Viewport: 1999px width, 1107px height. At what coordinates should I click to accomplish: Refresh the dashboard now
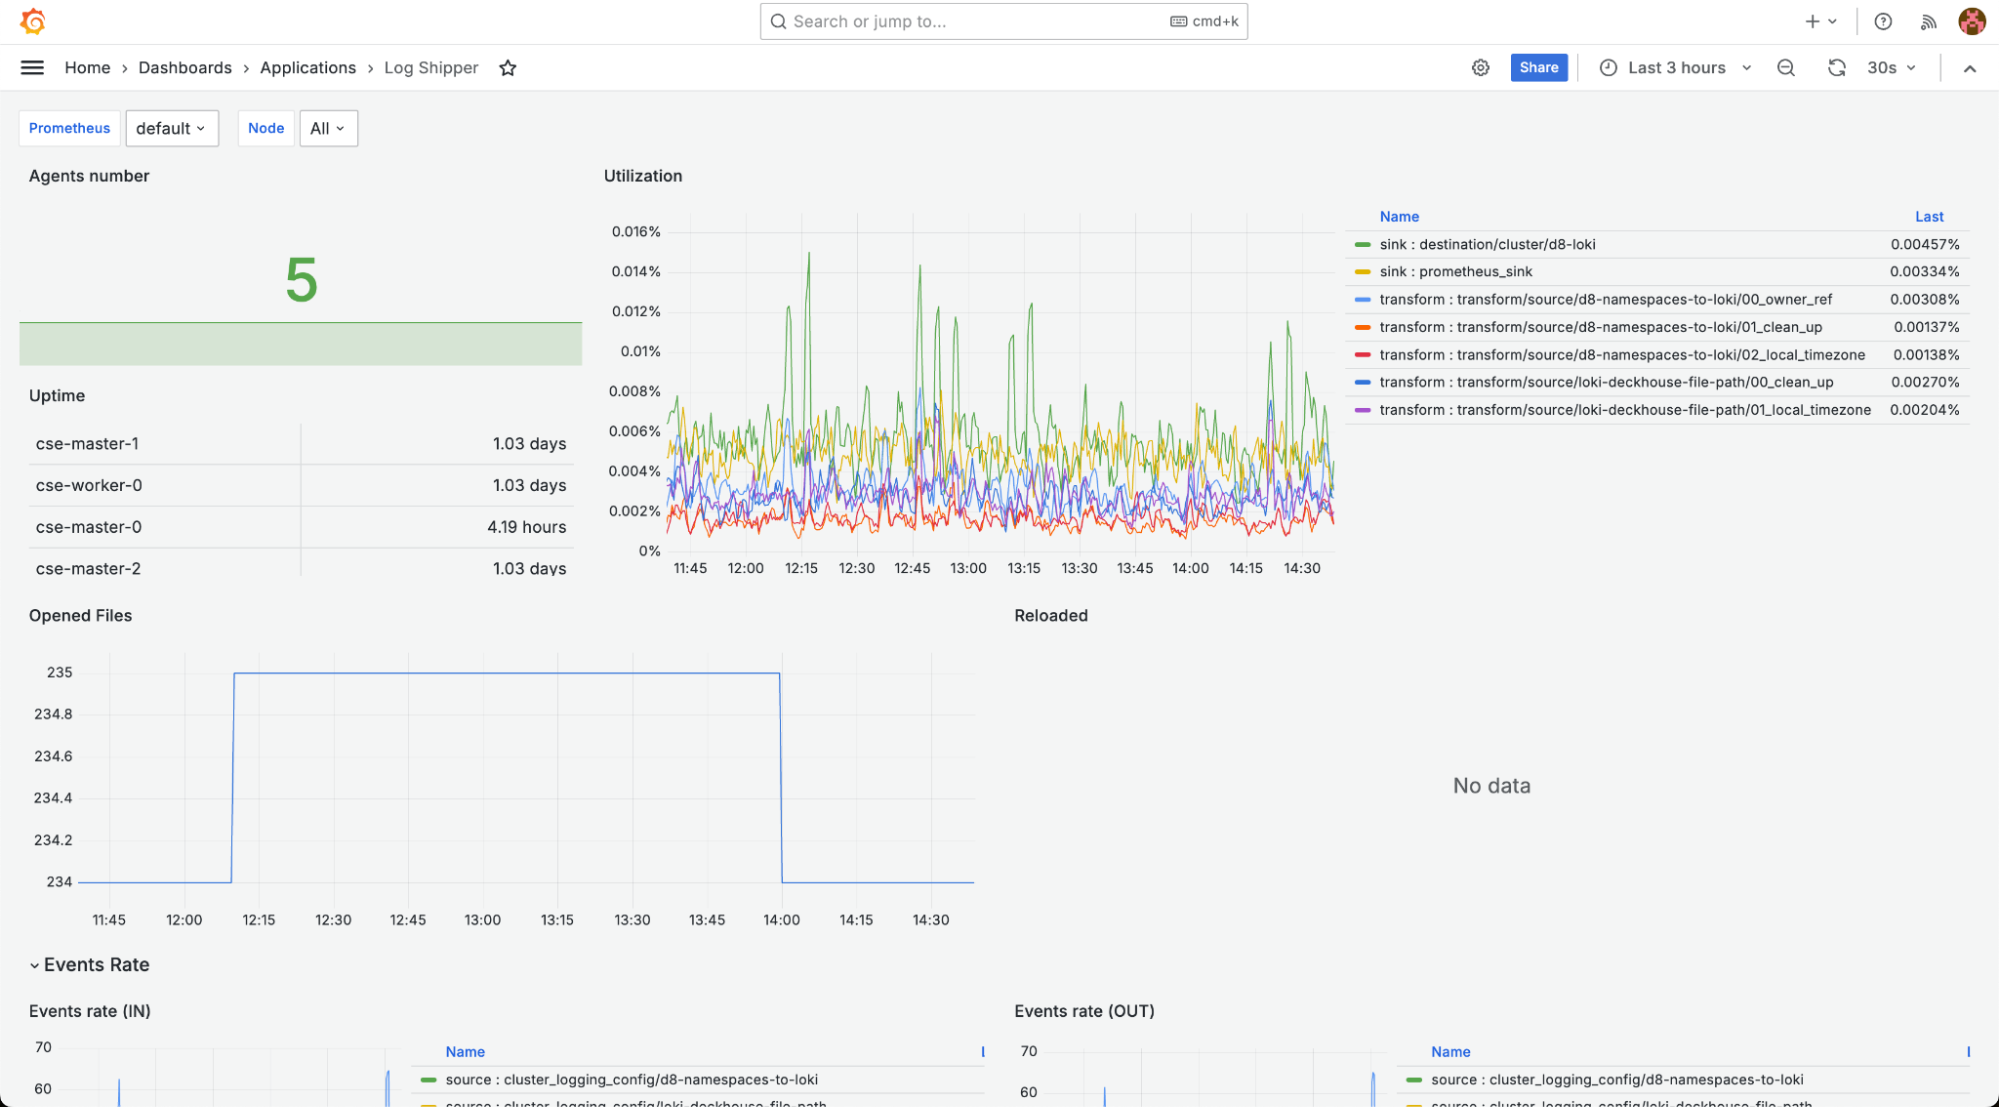point(1836,68)
